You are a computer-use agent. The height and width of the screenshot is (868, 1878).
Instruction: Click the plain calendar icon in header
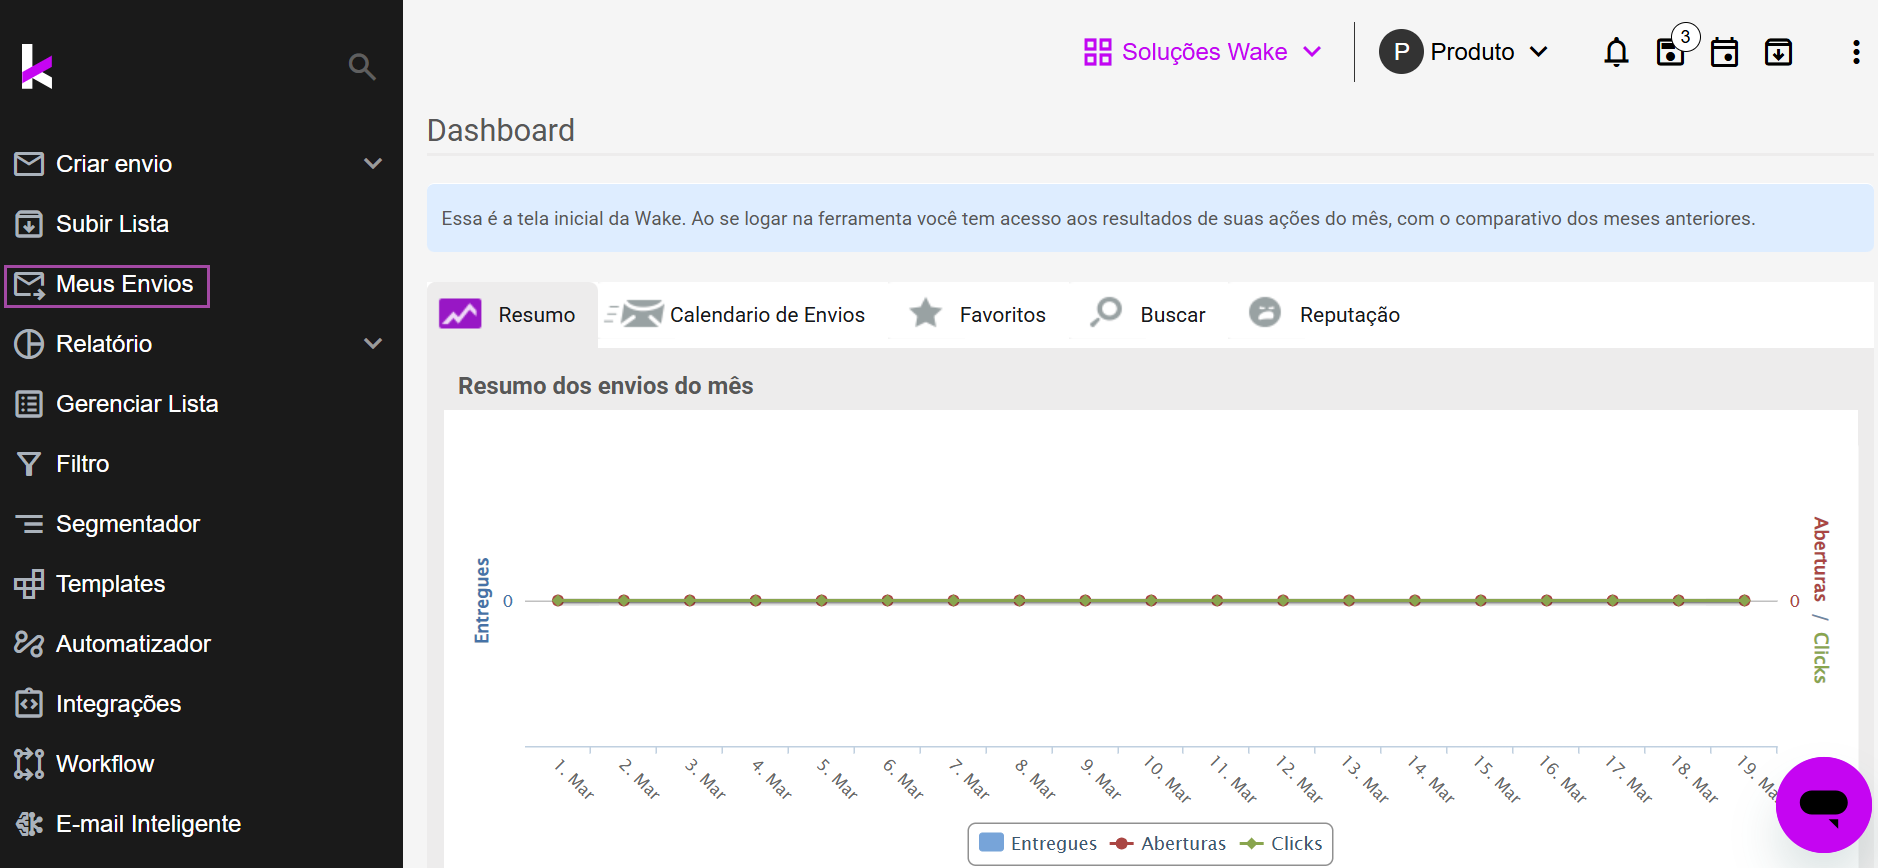tap(1724, 52)
